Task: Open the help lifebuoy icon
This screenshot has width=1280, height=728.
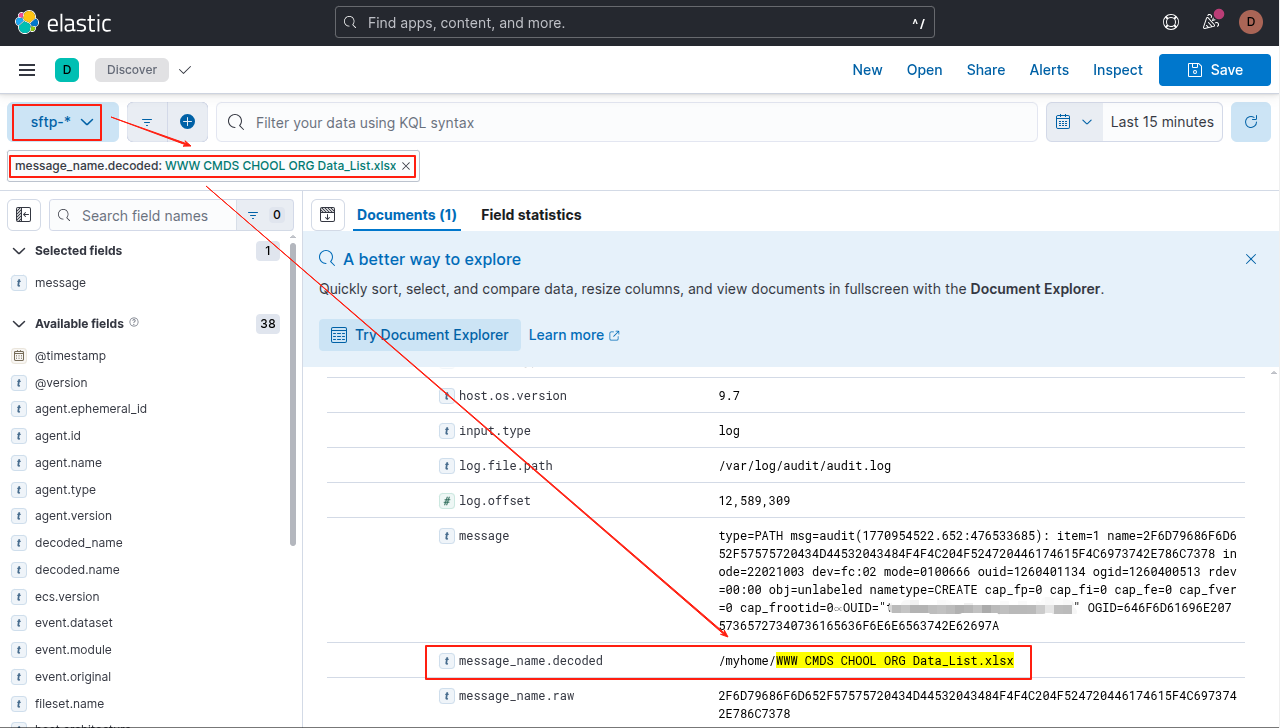Action: 1171,22
